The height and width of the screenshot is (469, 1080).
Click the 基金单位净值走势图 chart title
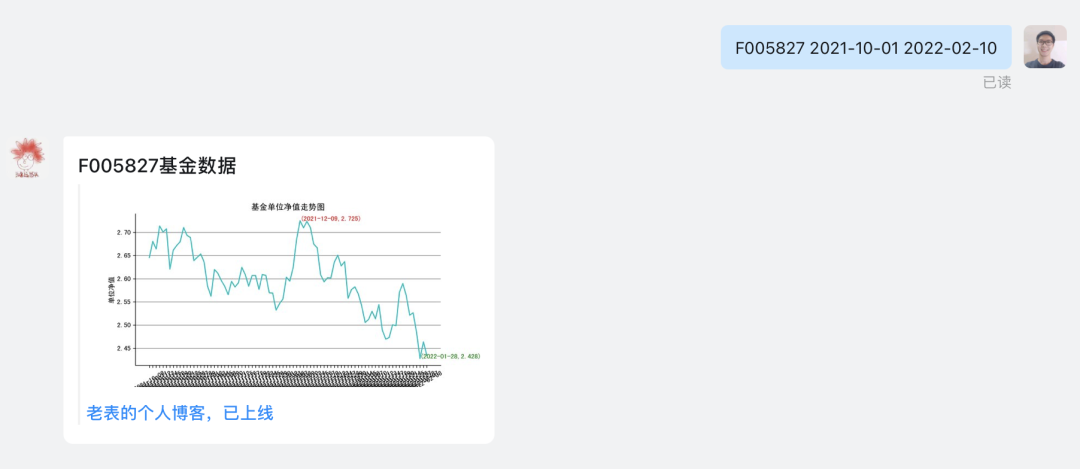coord(287,207)
